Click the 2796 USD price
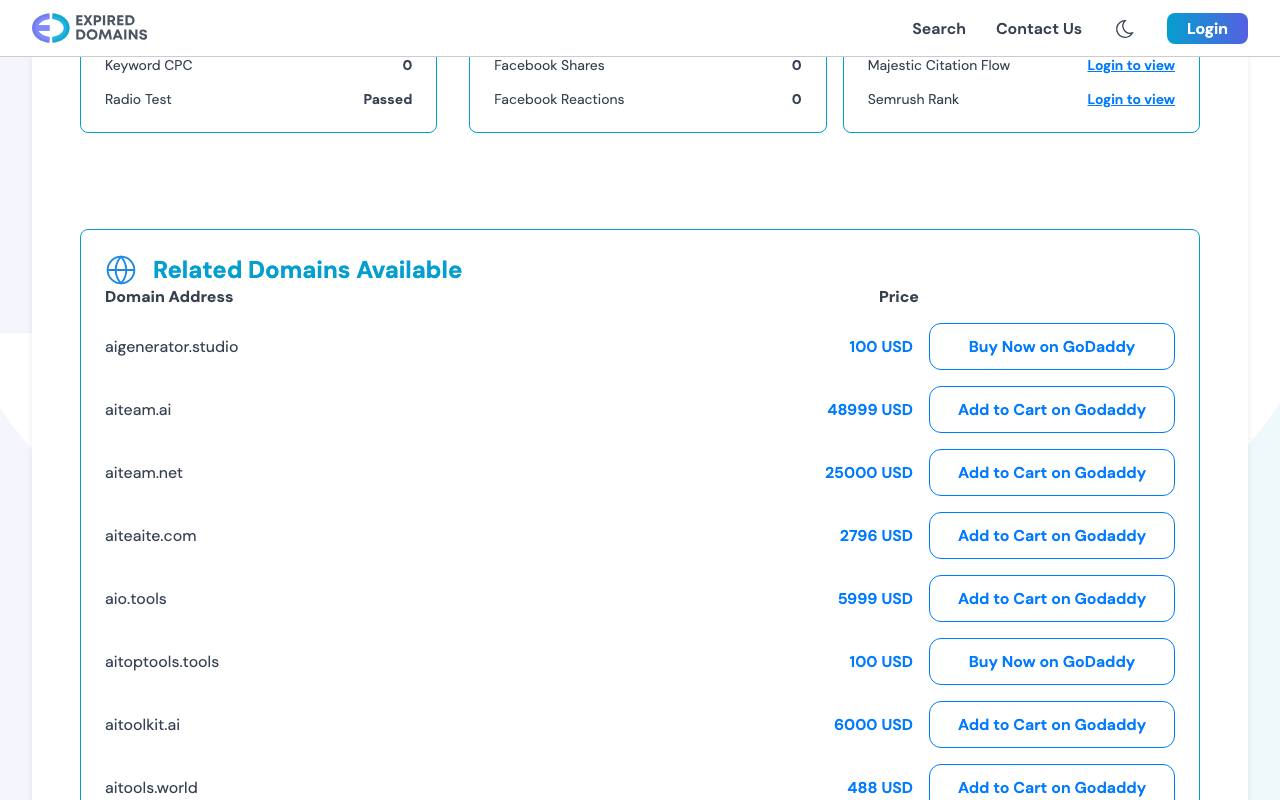Screen dimensions: 1280x800 [876, 536]
